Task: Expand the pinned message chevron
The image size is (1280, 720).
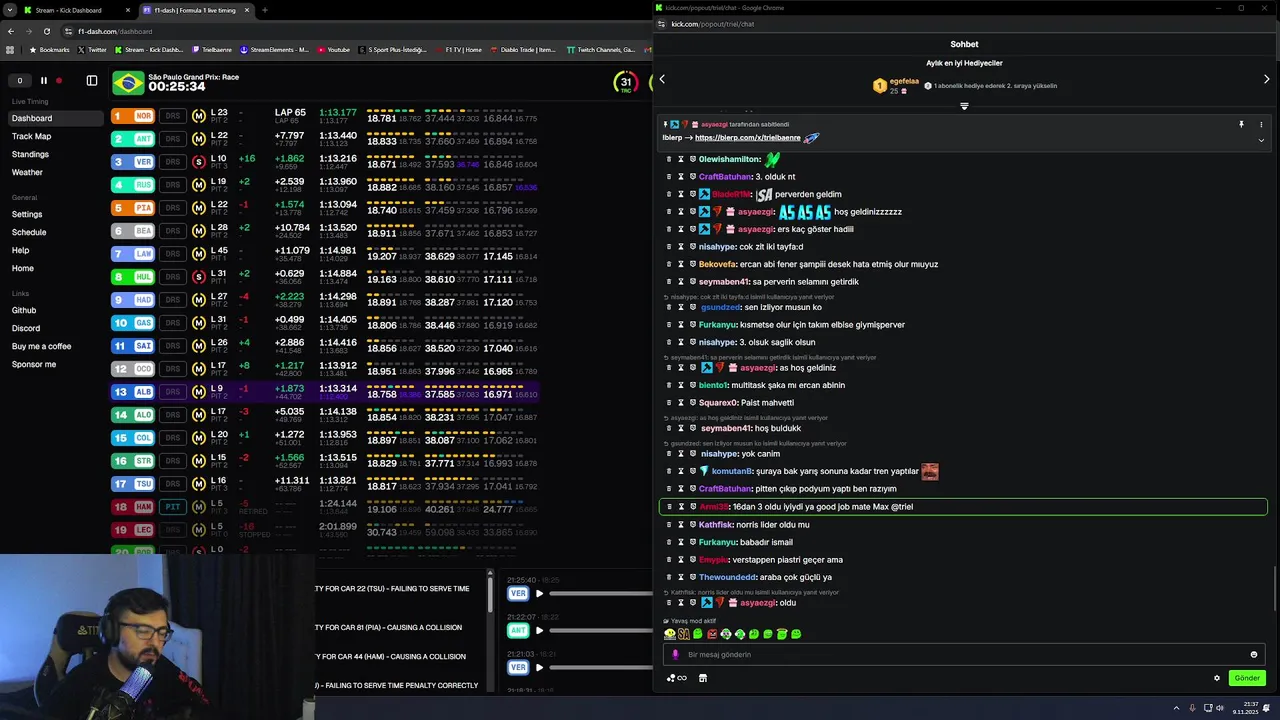Action: click(x=1261, y=140)
